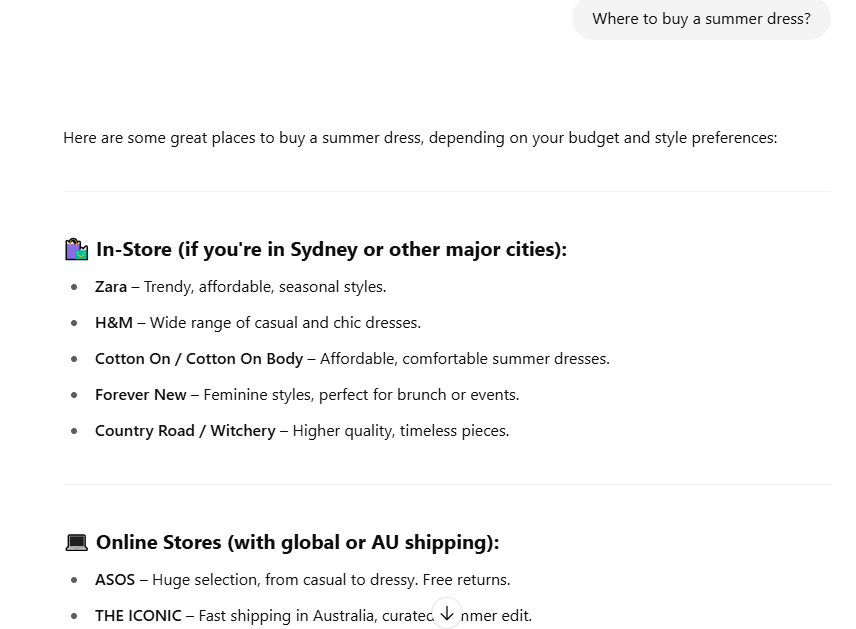
Task: Click 'Cotton On / Cotton On Body' text
Action: pyautogui.click(x=199, y=359)
